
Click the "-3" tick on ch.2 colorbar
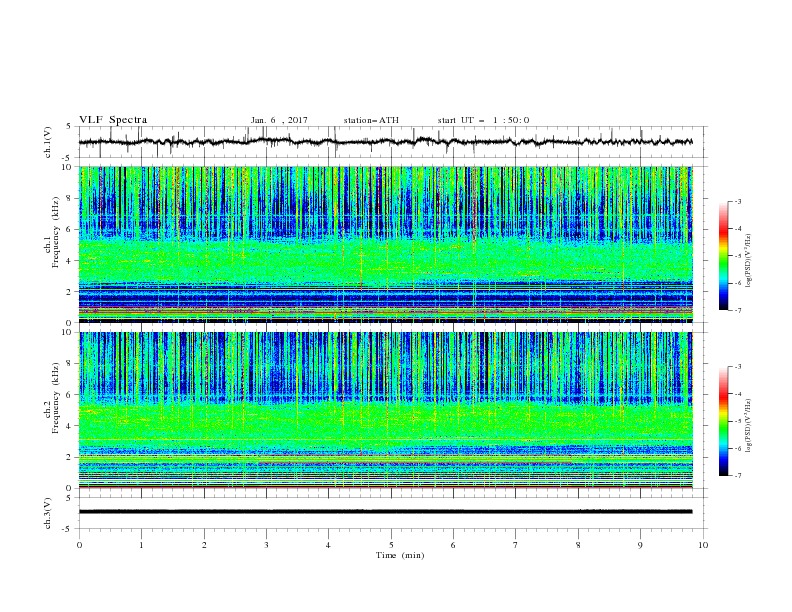[x=737, y=367]
